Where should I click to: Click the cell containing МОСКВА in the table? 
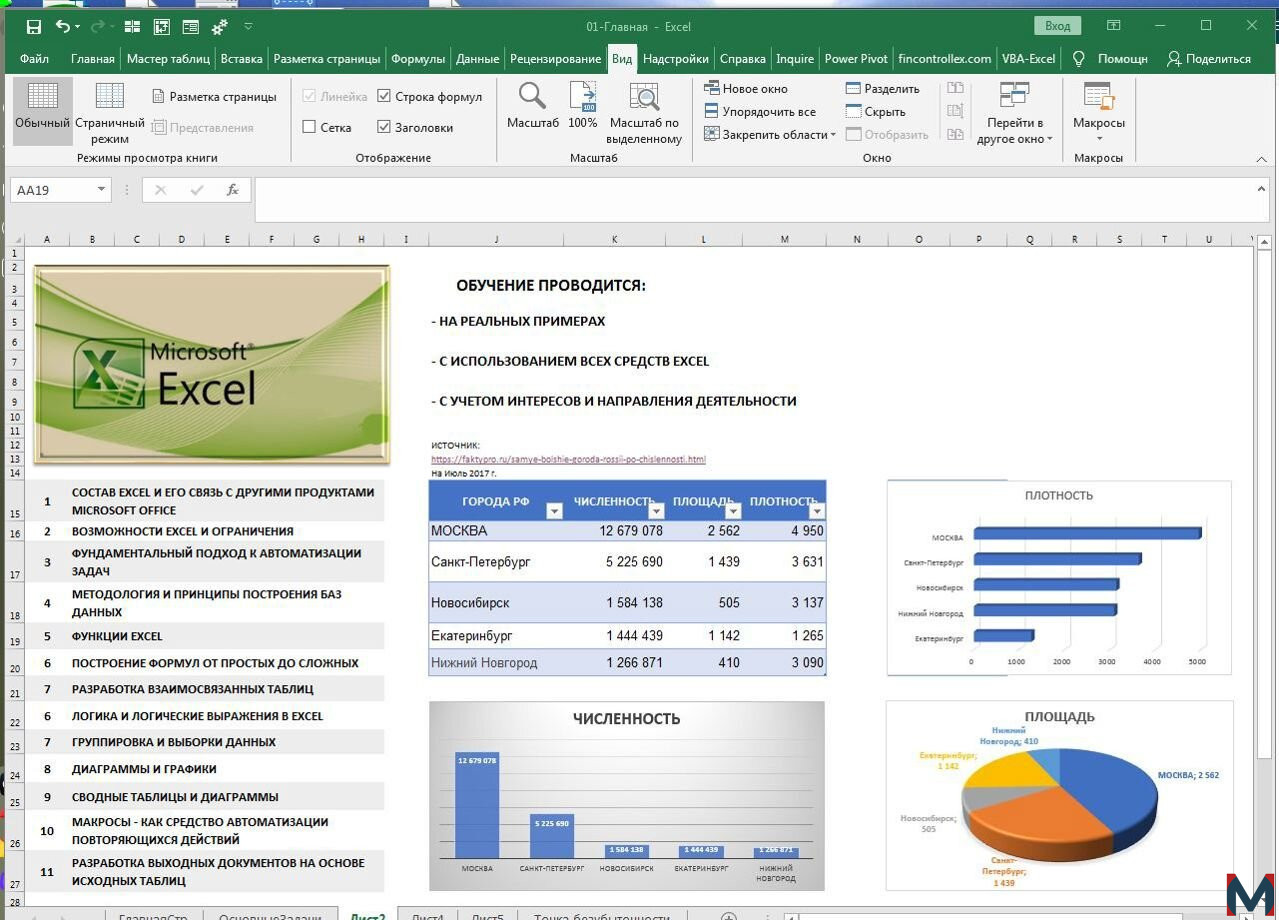click(x=496, y=531)
